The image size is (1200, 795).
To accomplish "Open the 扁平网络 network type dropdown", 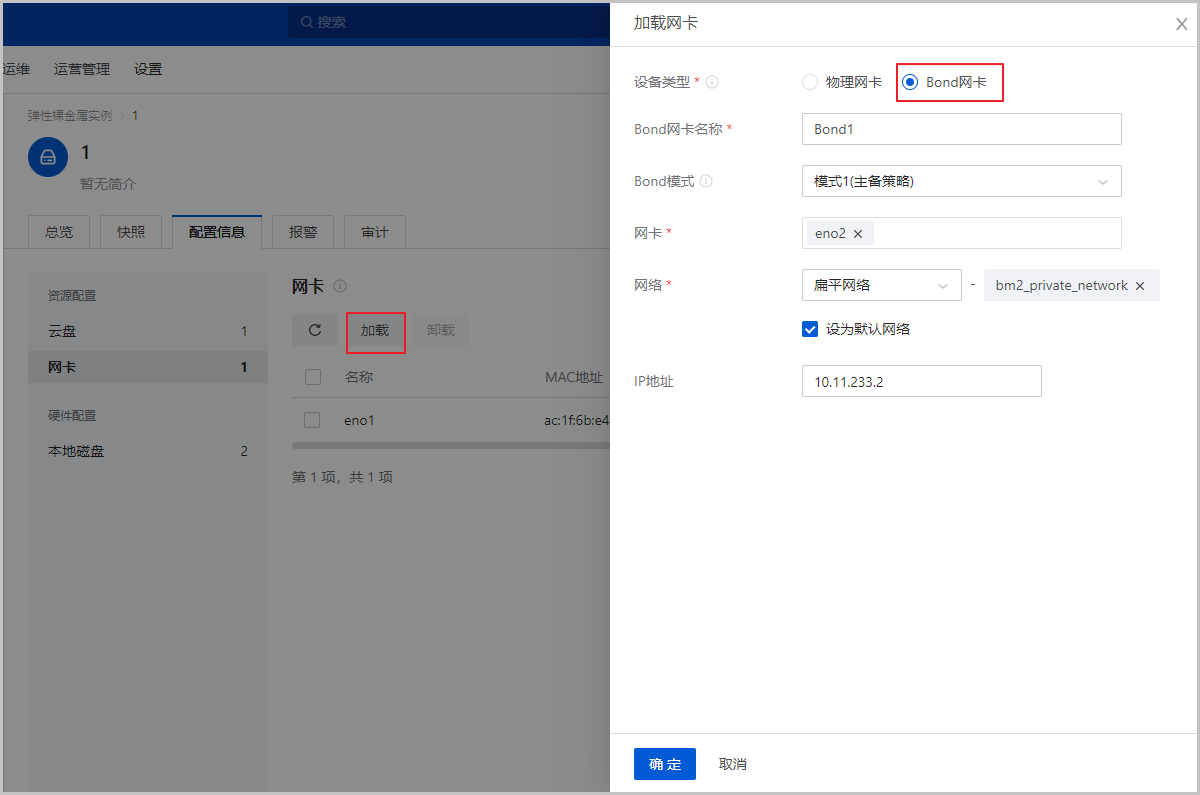I will click(x=881, y=286).
